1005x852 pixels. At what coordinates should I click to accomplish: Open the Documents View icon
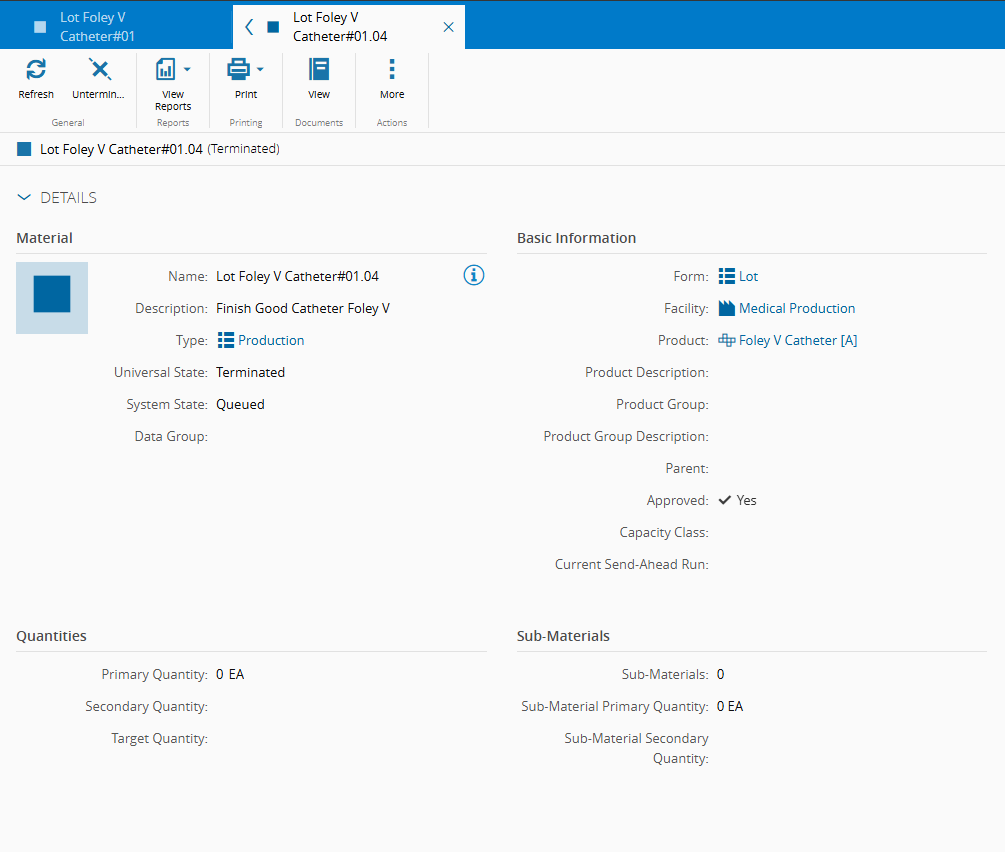(319, 70)
